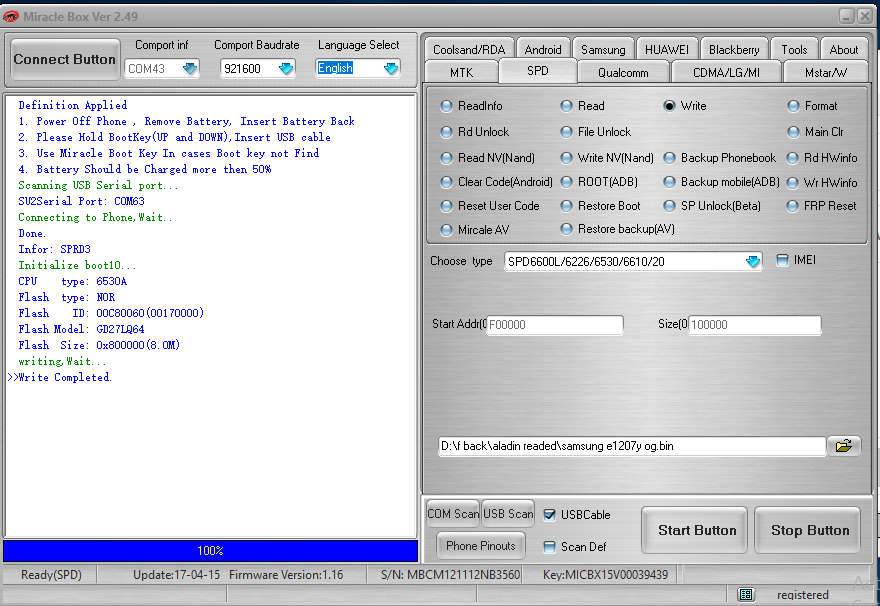Click the status bar registered icon
Image resolution: width=880 pixels, height=606 pixels.
746,594
